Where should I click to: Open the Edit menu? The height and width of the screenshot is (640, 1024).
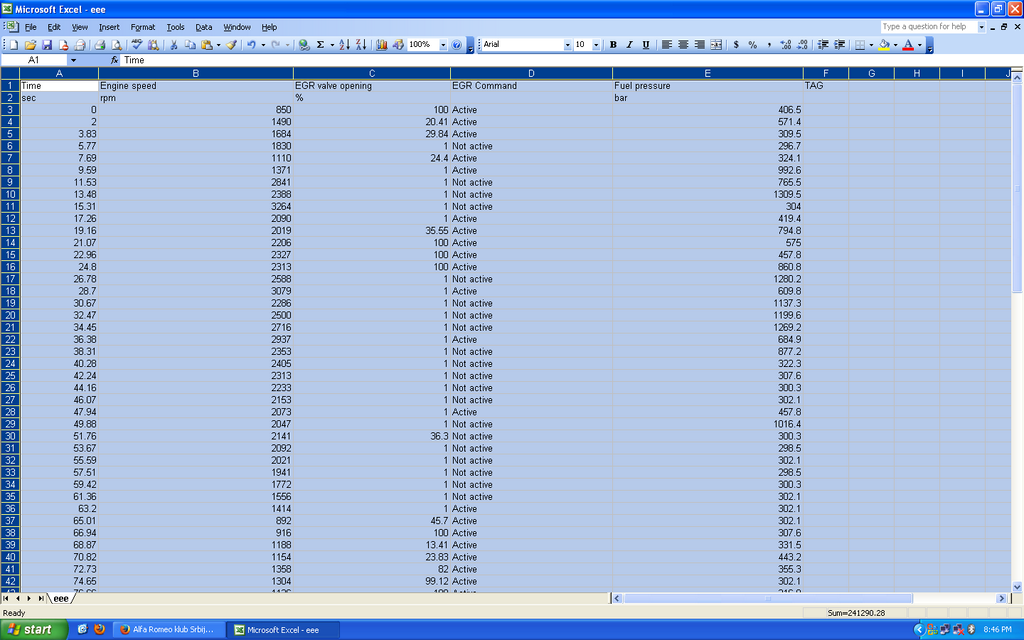pyautogui.click(x=54, y=27)
